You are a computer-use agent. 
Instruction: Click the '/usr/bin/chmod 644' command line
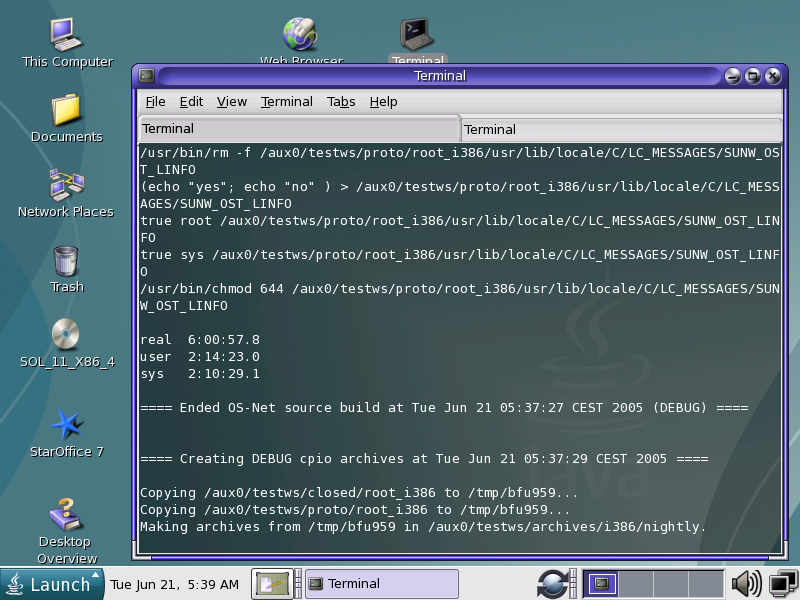pyautogui.click(x=460, y=297)
